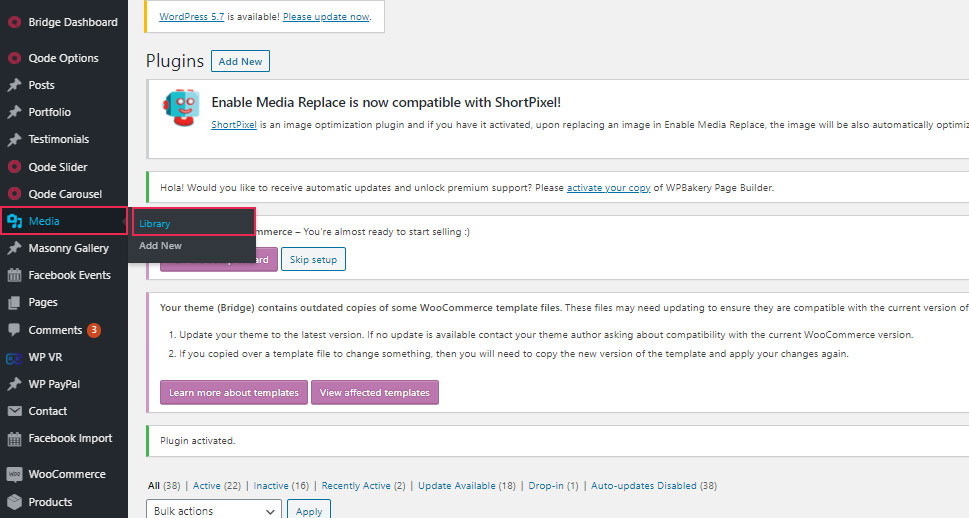The height and width of the screenshot is (518, 969).
Task: Click the WooCommerce woo icon
Action: click(14, 474)
